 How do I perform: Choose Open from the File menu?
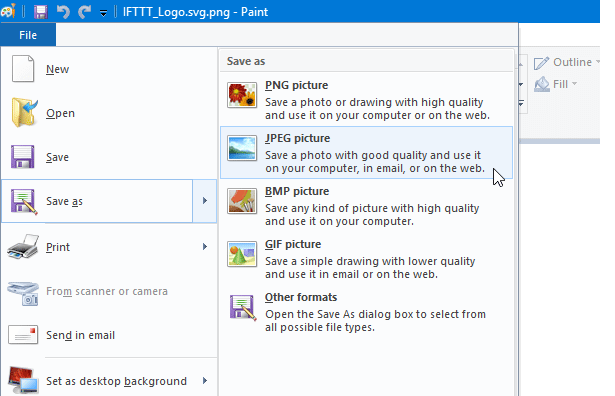click(109, 113)
